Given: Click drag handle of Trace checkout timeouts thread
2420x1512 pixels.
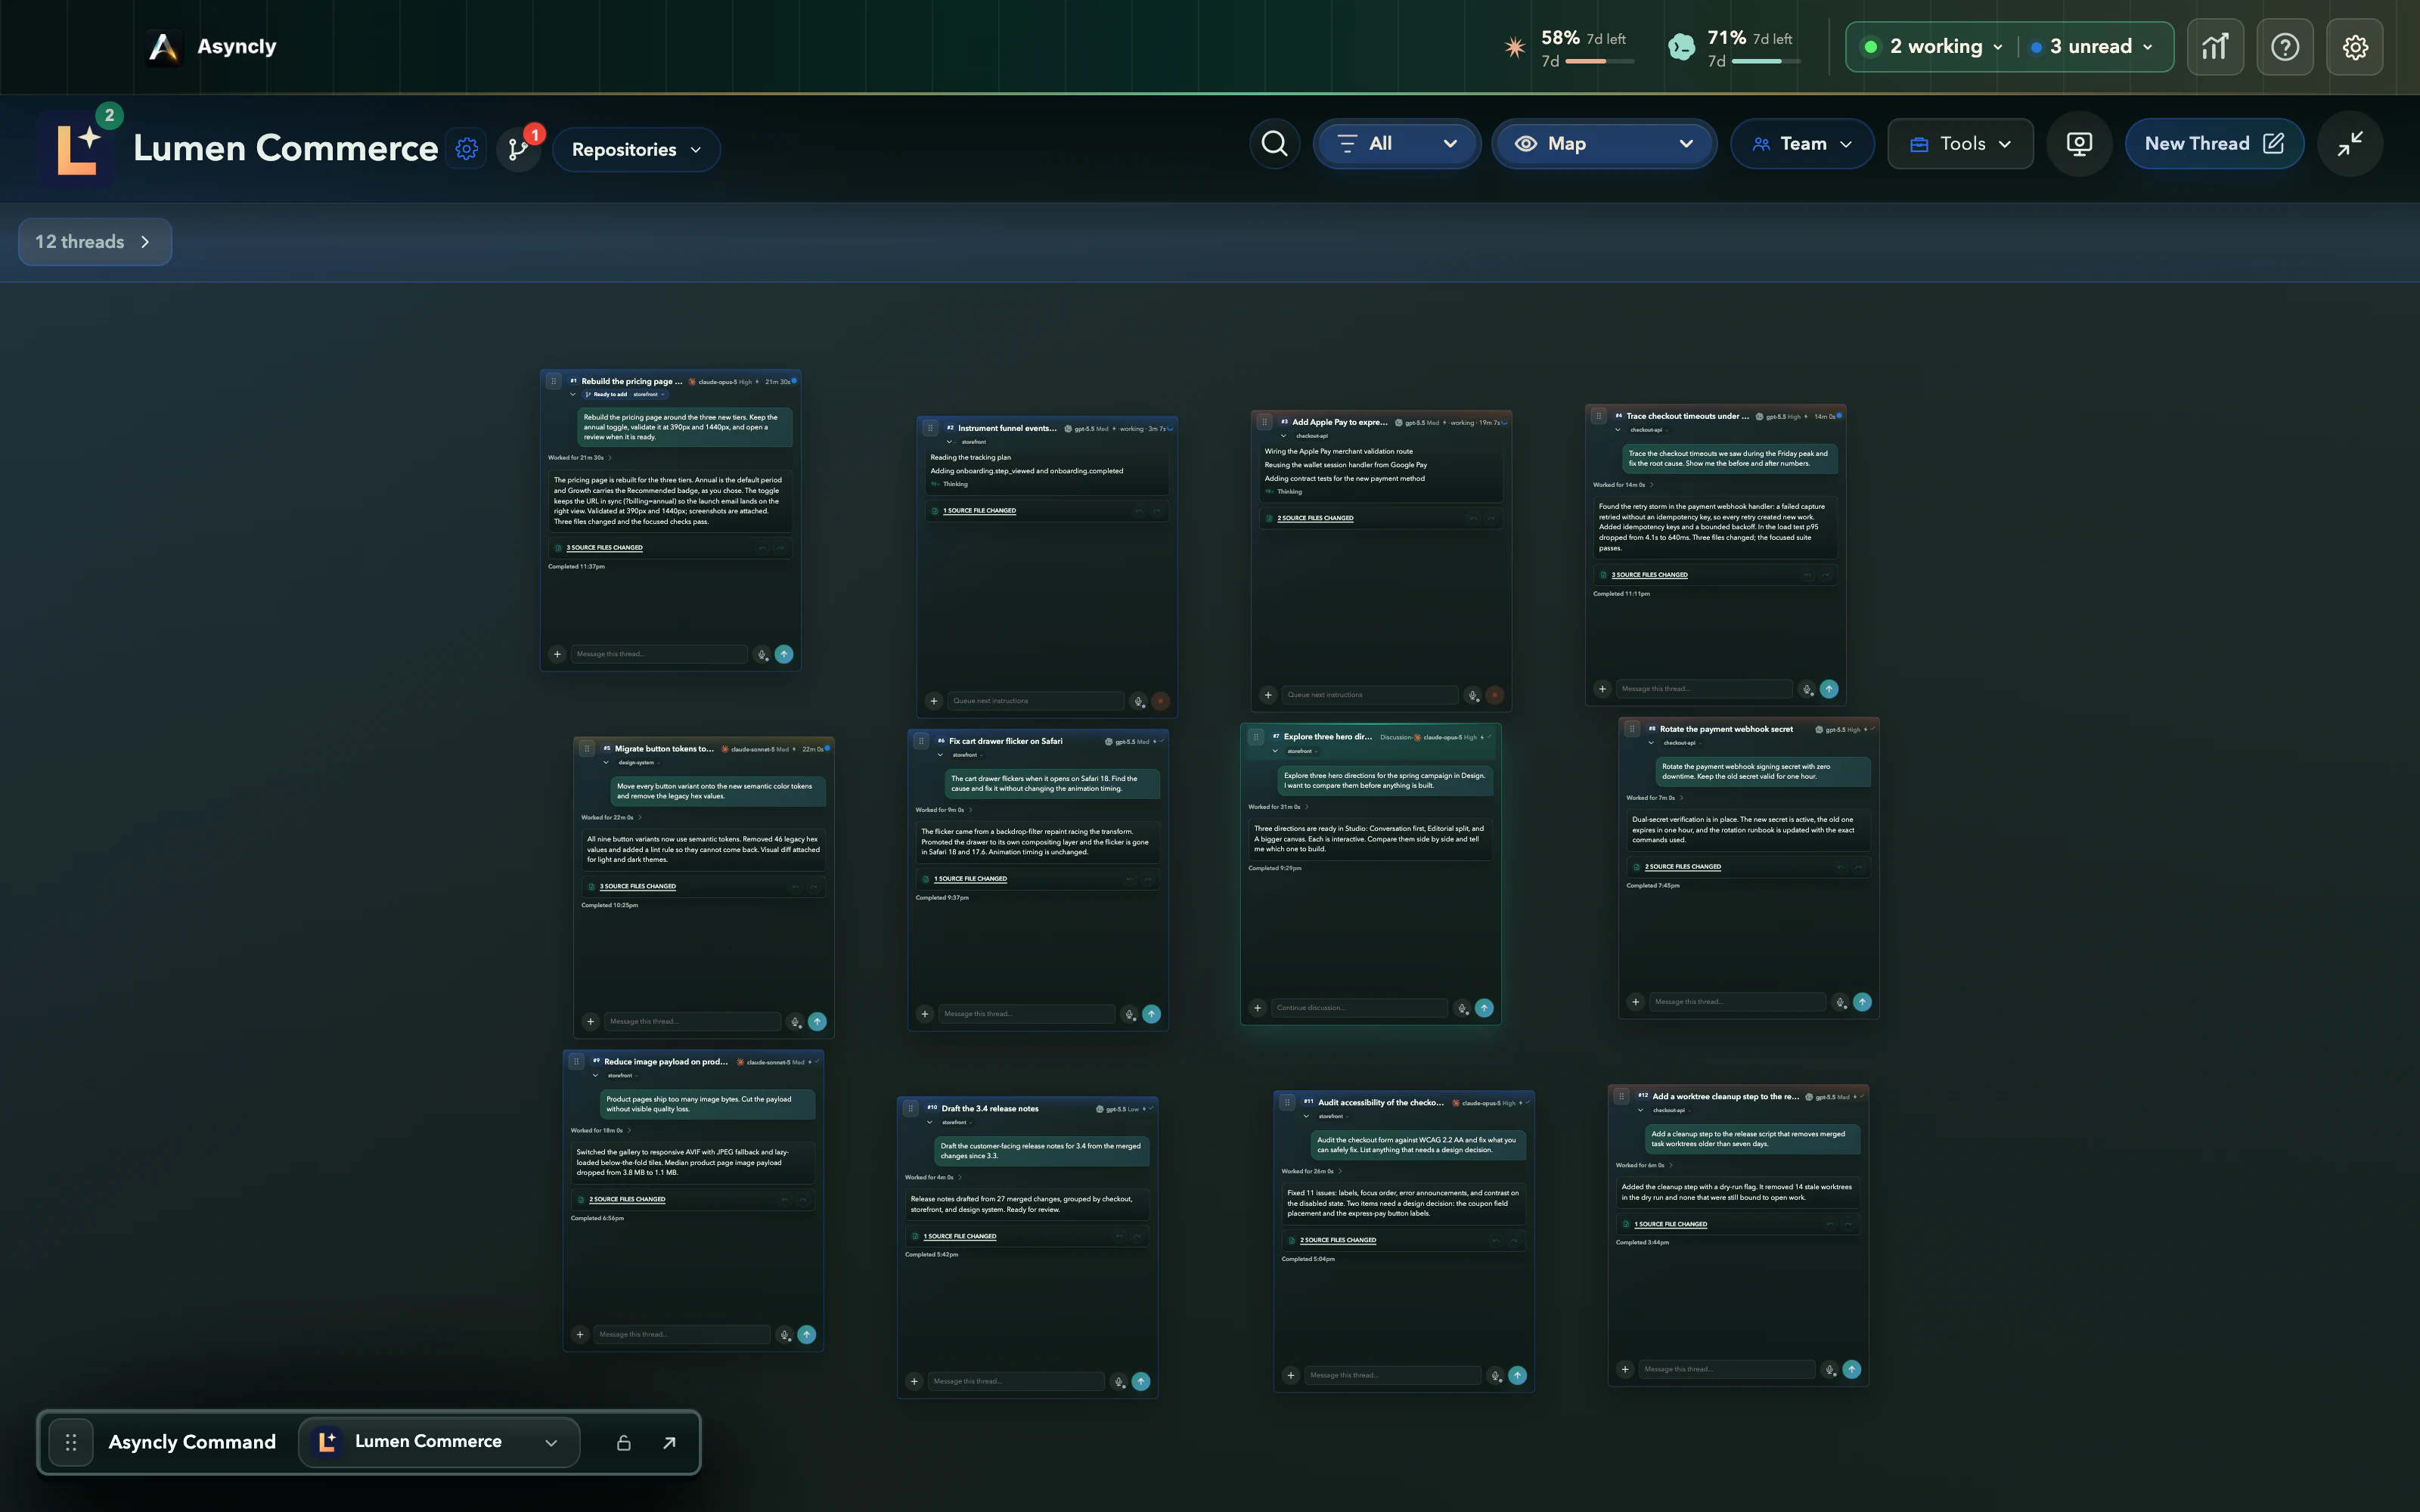Looking at the screenshot, I should click(1598, 416).
